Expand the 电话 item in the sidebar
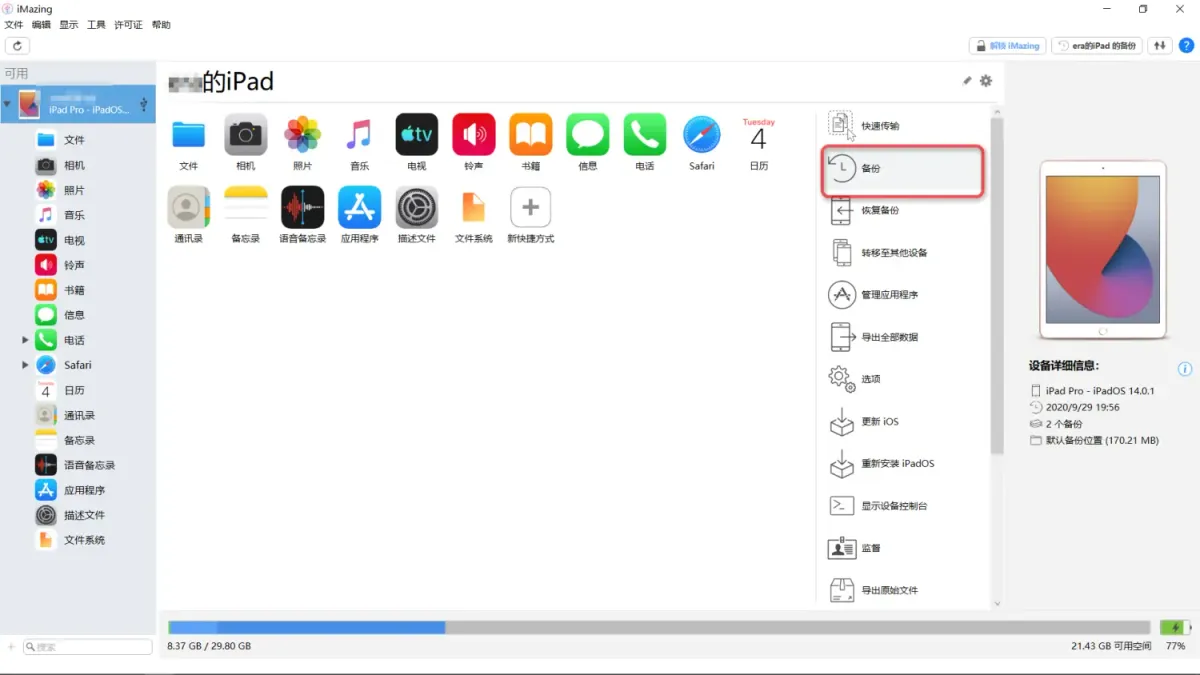This screenshot has width=1200, height=675. (x=25, y=339)
